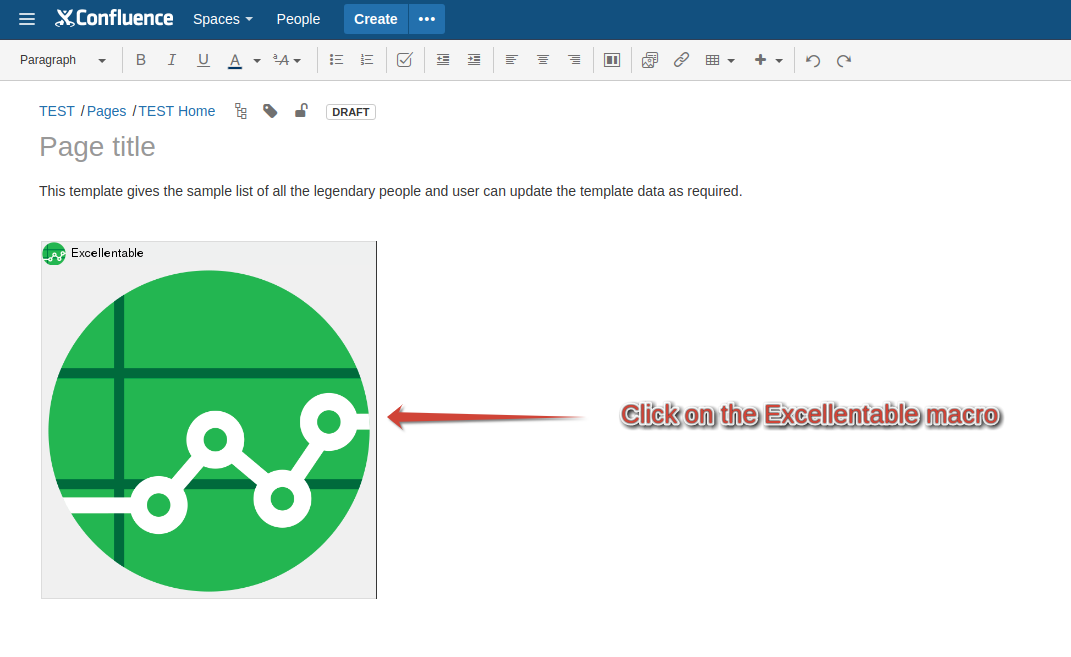The image size is (1071, 657).
Task: Align text center
Action: pyautogui.click(x=543, y=60)
